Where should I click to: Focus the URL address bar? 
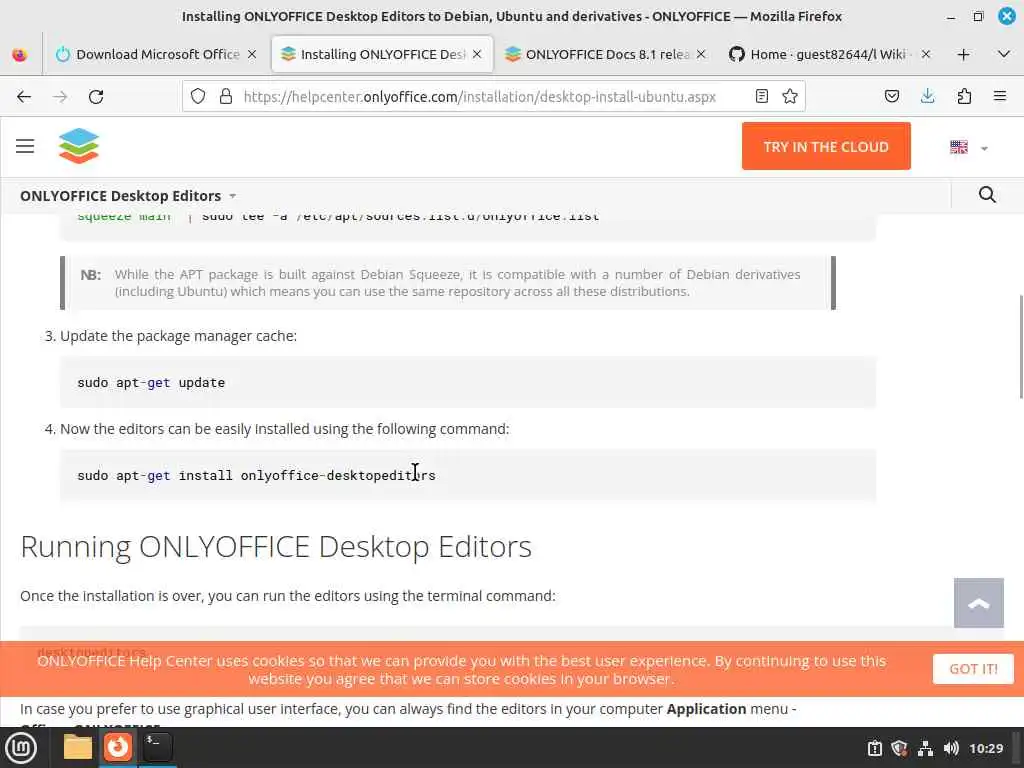(479, 97)
